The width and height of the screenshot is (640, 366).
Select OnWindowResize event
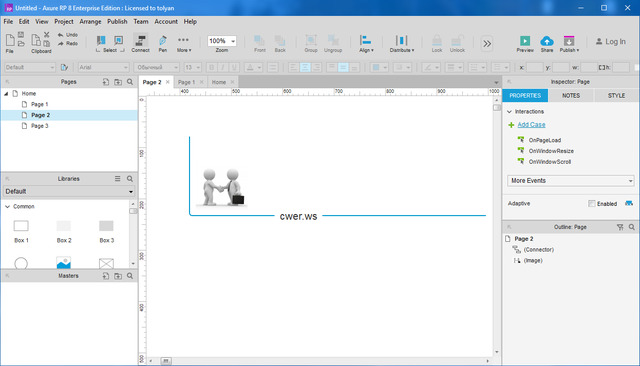(551, 151)
